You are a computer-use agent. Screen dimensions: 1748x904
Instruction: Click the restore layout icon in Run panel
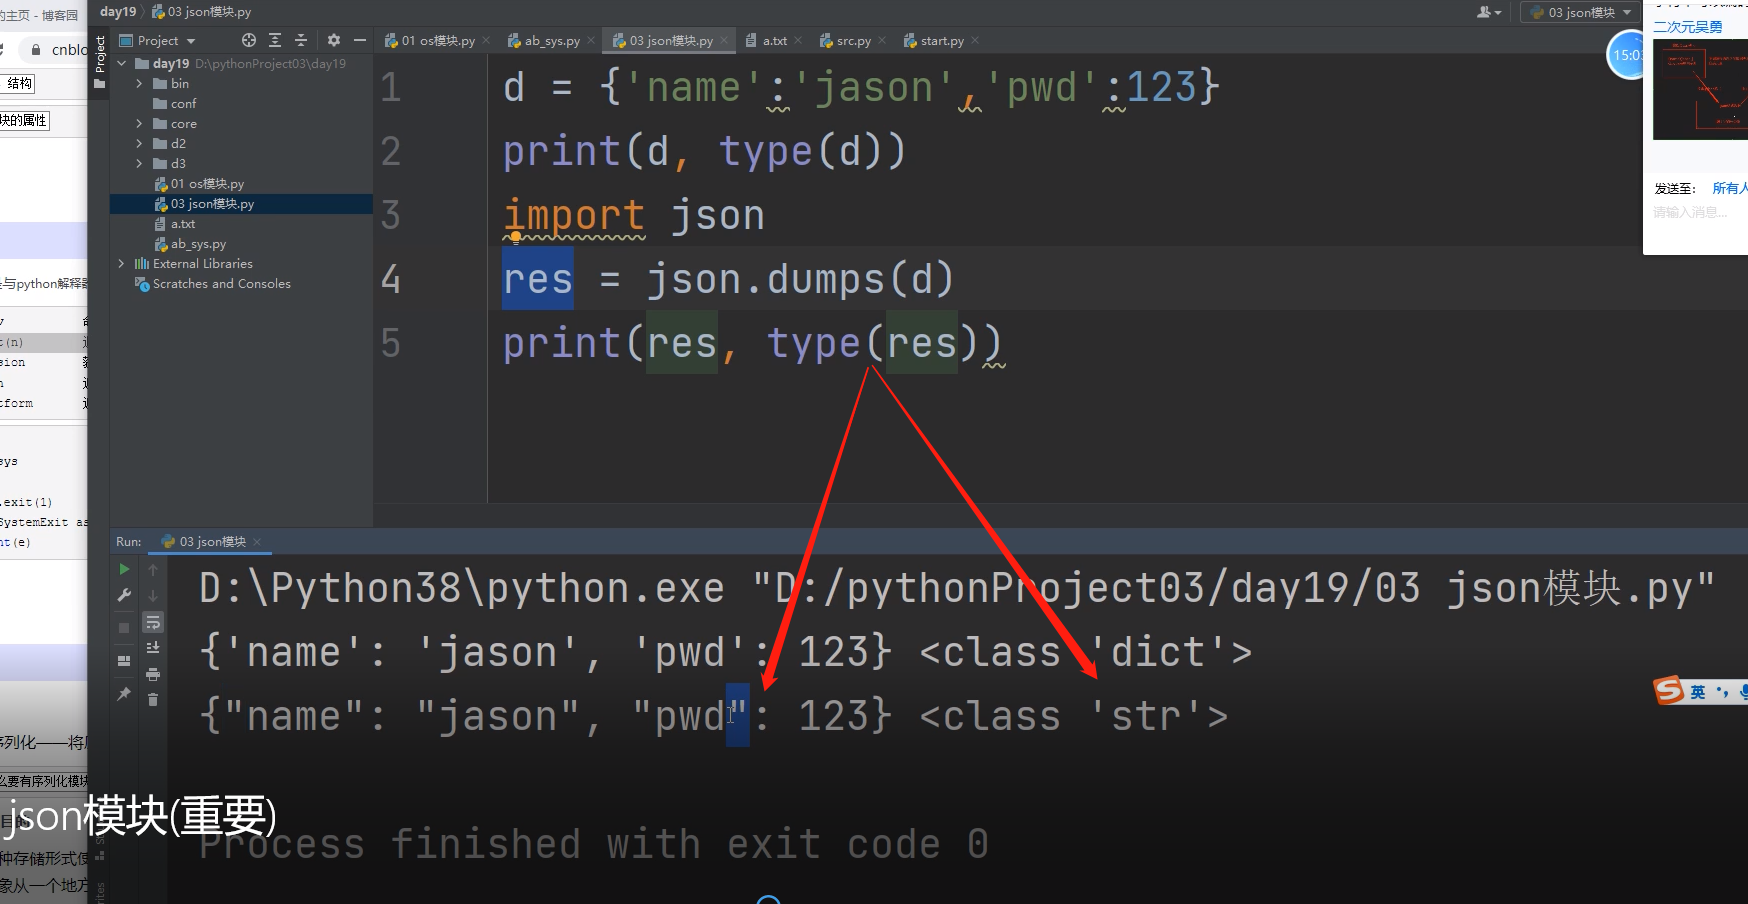pyautogui.click(x=124, y=660)
